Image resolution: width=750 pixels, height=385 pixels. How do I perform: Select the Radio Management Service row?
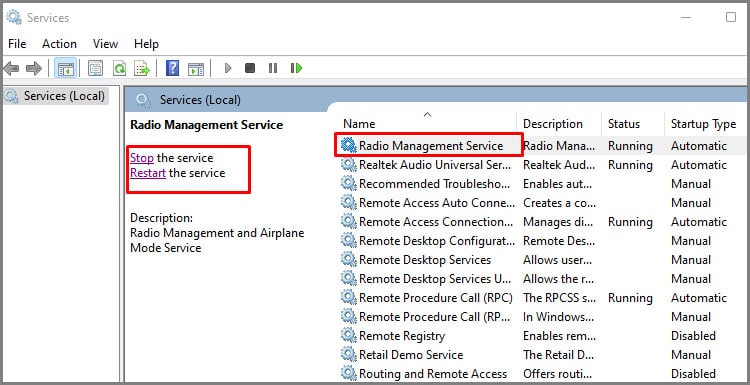431,145
